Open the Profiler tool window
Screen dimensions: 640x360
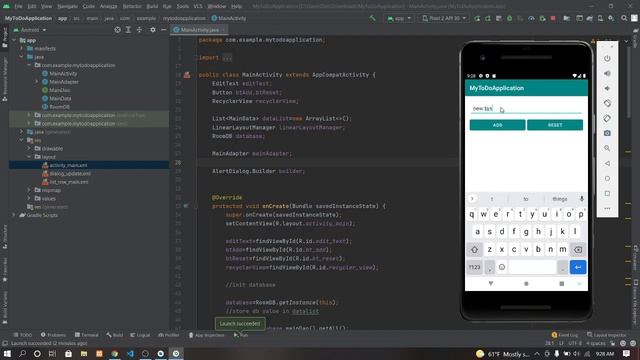coord(169,335)
